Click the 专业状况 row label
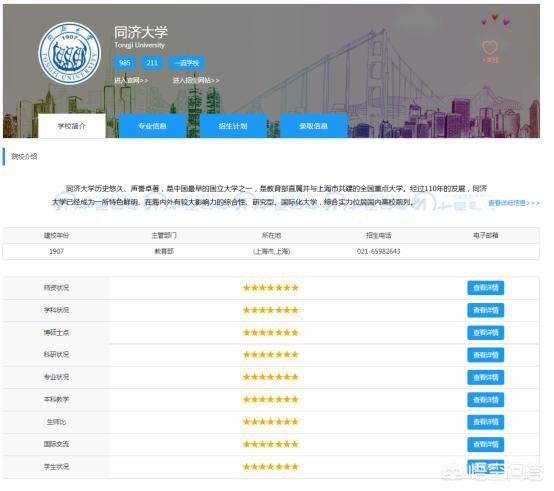Image resolution: width=554 pixels, height=491 pixels. point(57,377)
